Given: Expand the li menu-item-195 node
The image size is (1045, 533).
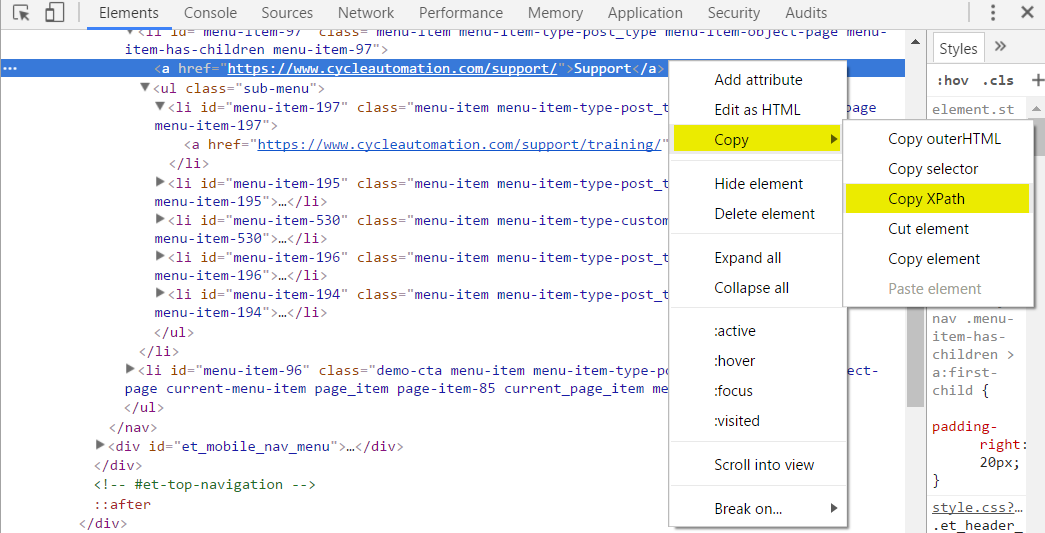Looking at the screenshot, I should pyautogui.click(x=160, y=182).
